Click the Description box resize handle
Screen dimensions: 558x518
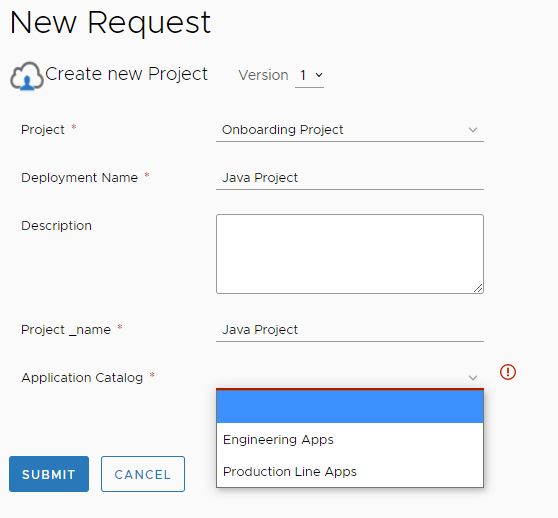coord(478,288)
